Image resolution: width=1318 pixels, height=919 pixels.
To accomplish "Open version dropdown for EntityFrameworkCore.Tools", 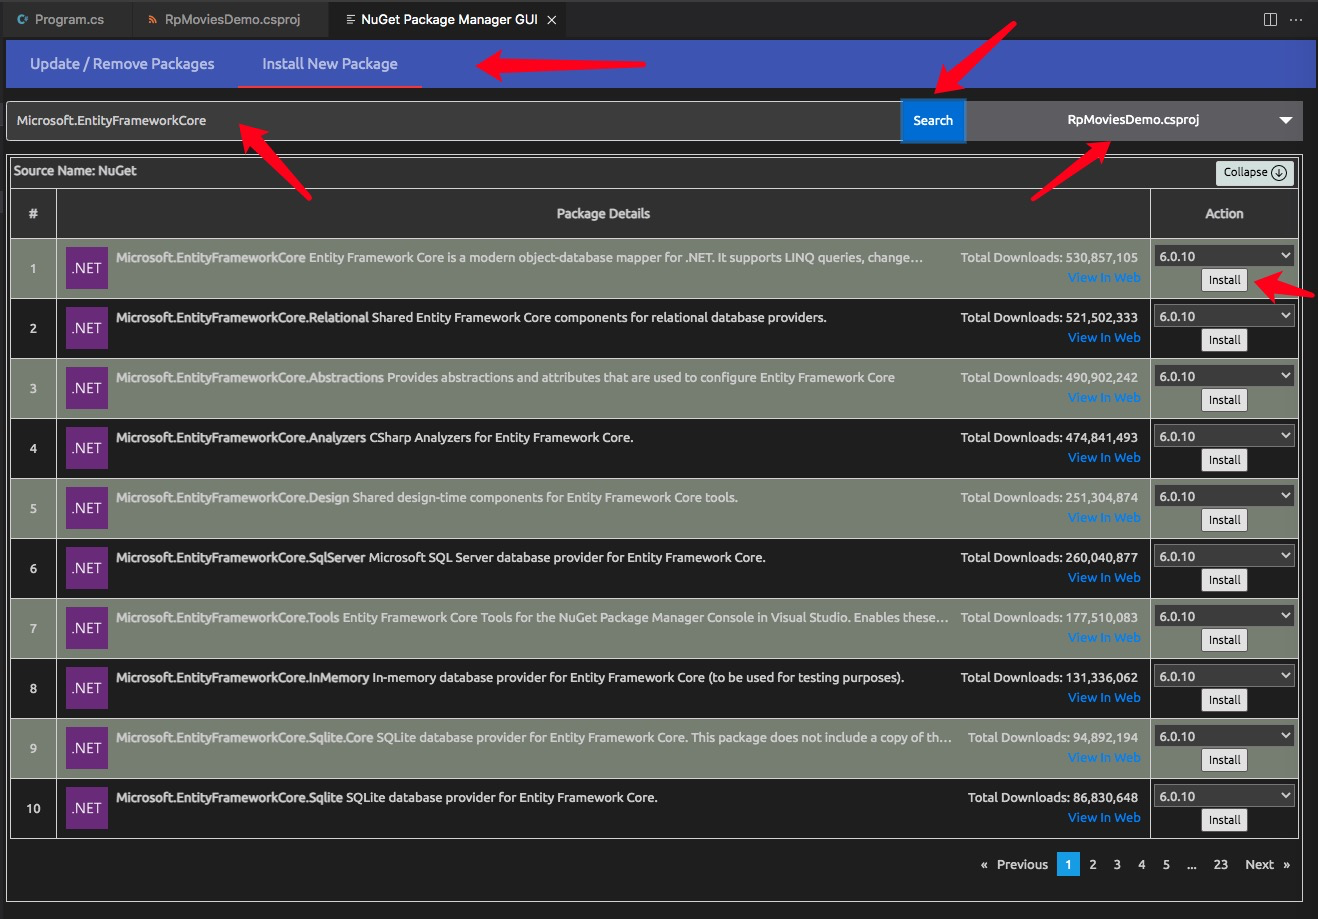I will pos(1224,616).
